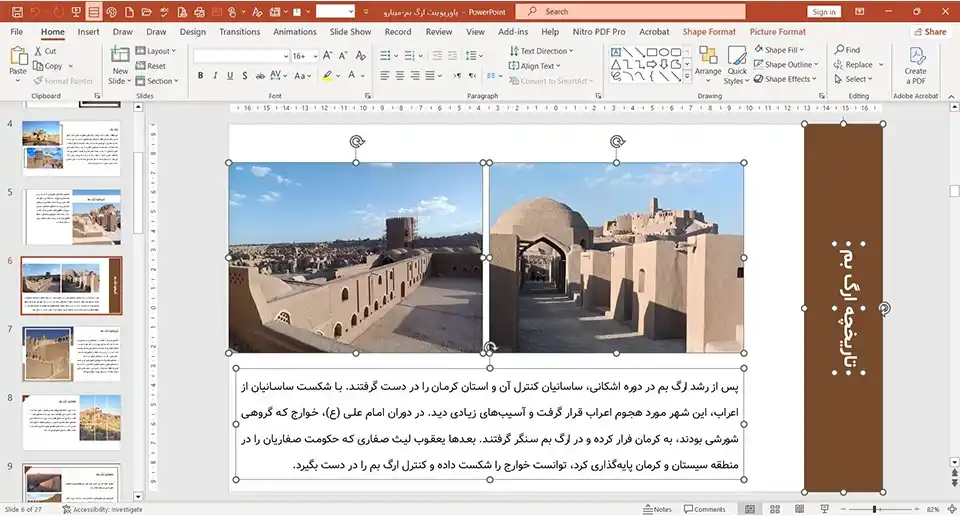Click Reset in Slides group
Image resolution: width=960 pixels, height=516 pixels.
pos(151,65)
